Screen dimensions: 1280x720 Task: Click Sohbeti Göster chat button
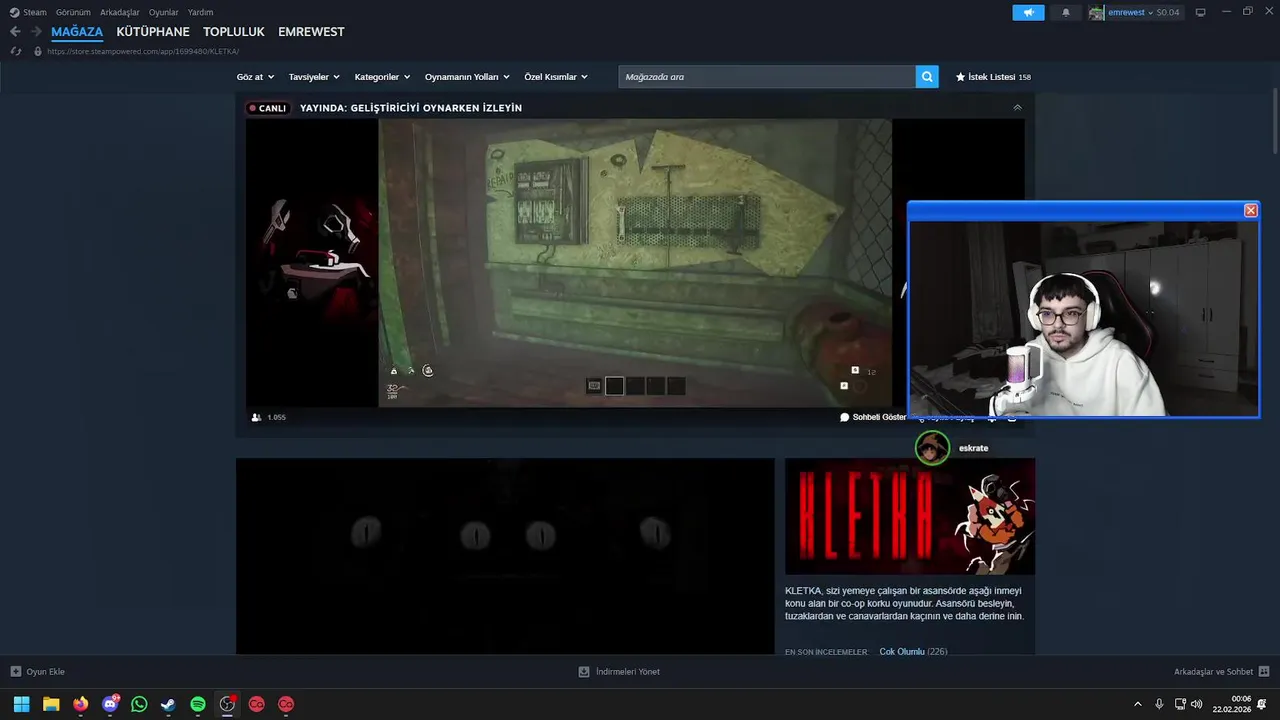click(x=873, y=417)
